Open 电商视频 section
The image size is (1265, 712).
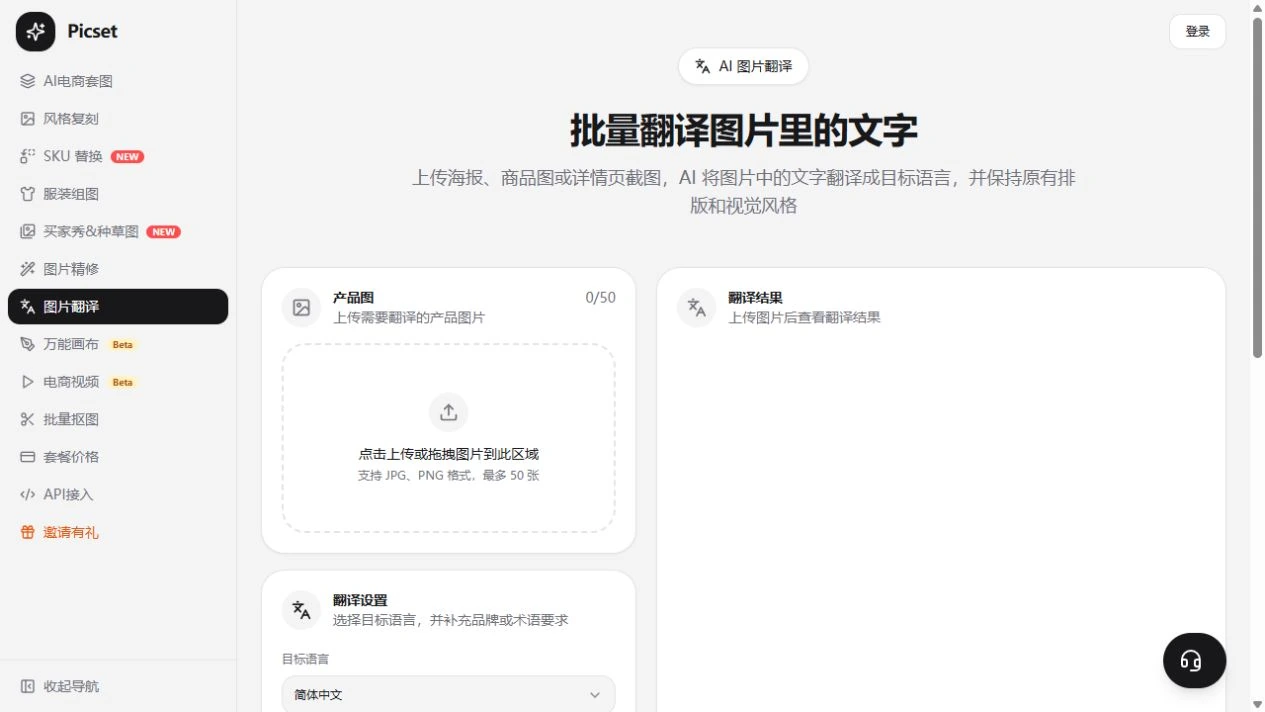pos(118,382)
